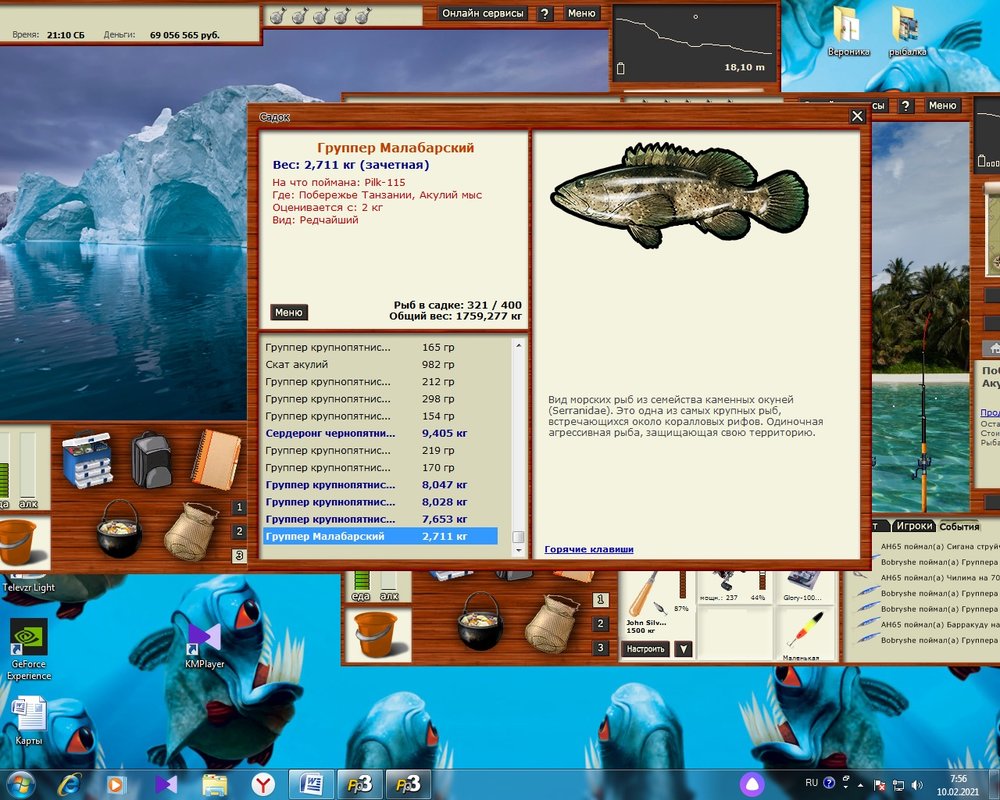Switch to tackle slot 3 in right game window
The width and height of the screenshot is (1000, 800).
tap(600, 648)
